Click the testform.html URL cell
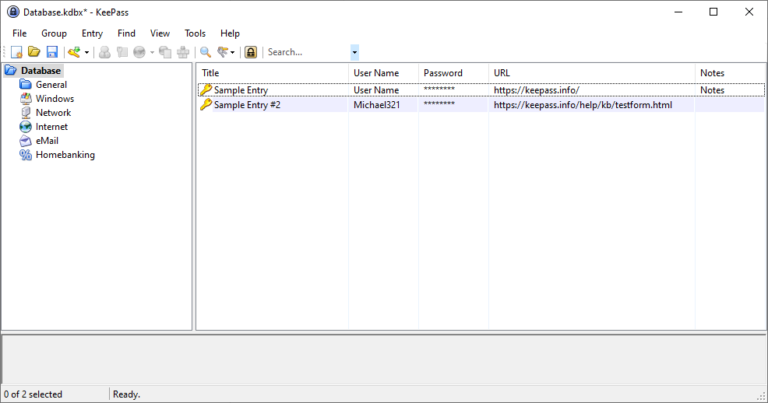 click(583, 105)
